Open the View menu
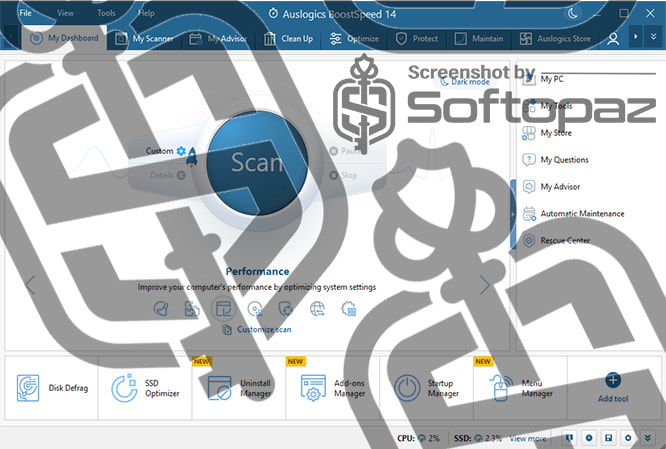Image resolution: width=666 pixels, height=449 pixels. tap(65, 13)
